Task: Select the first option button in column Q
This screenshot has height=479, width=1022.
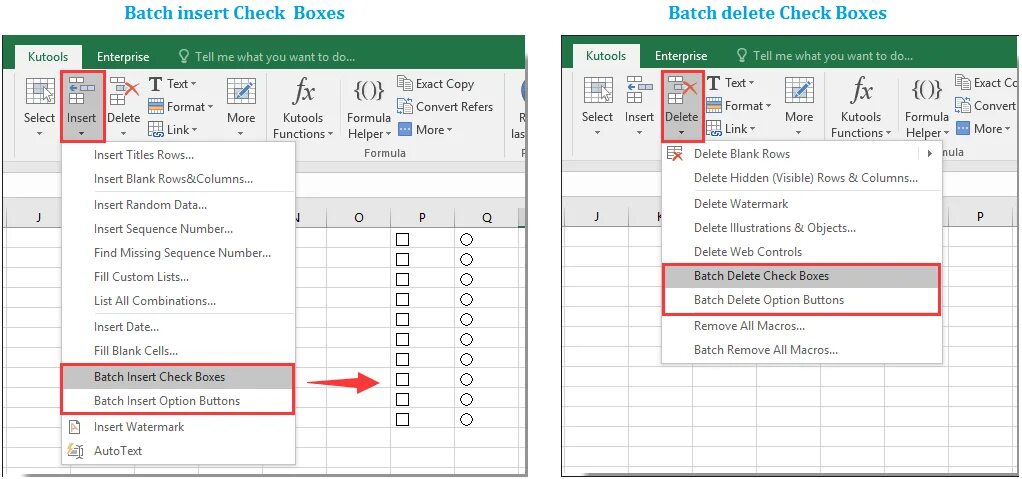Action: point(466,240)
